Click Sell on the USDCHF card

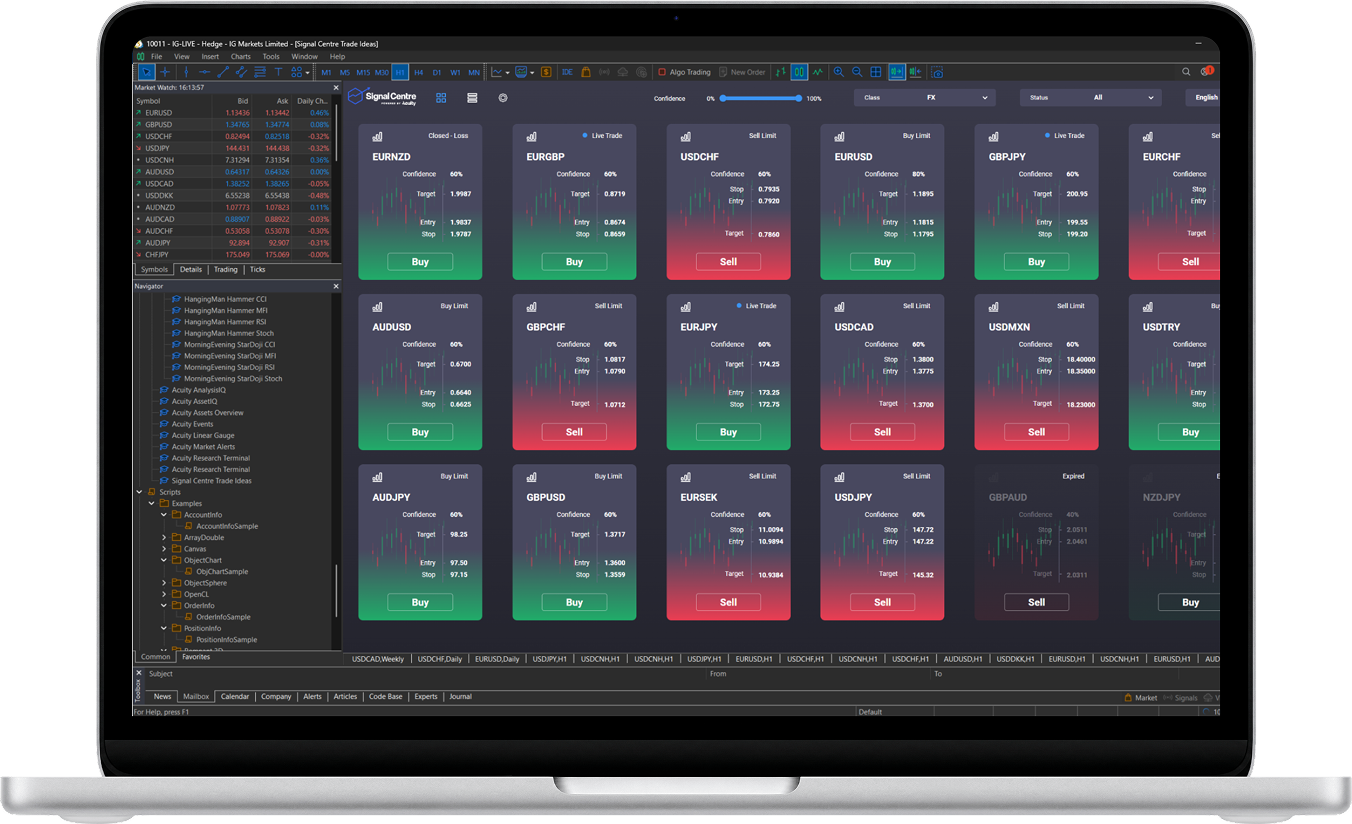pyautogui.click(x=728, y=262)
